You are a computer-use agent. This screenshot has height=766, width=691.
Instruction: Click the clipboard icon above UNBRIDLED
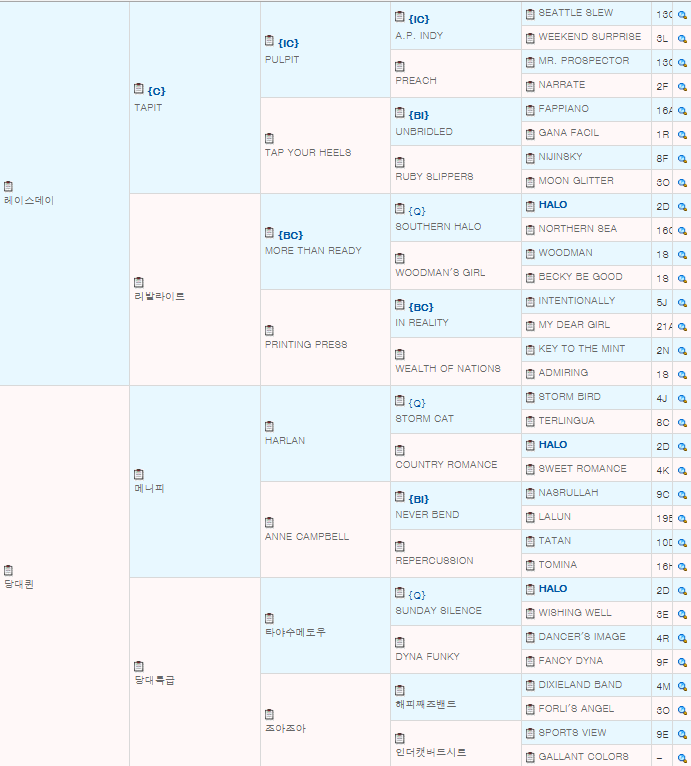tap(399, 113)
